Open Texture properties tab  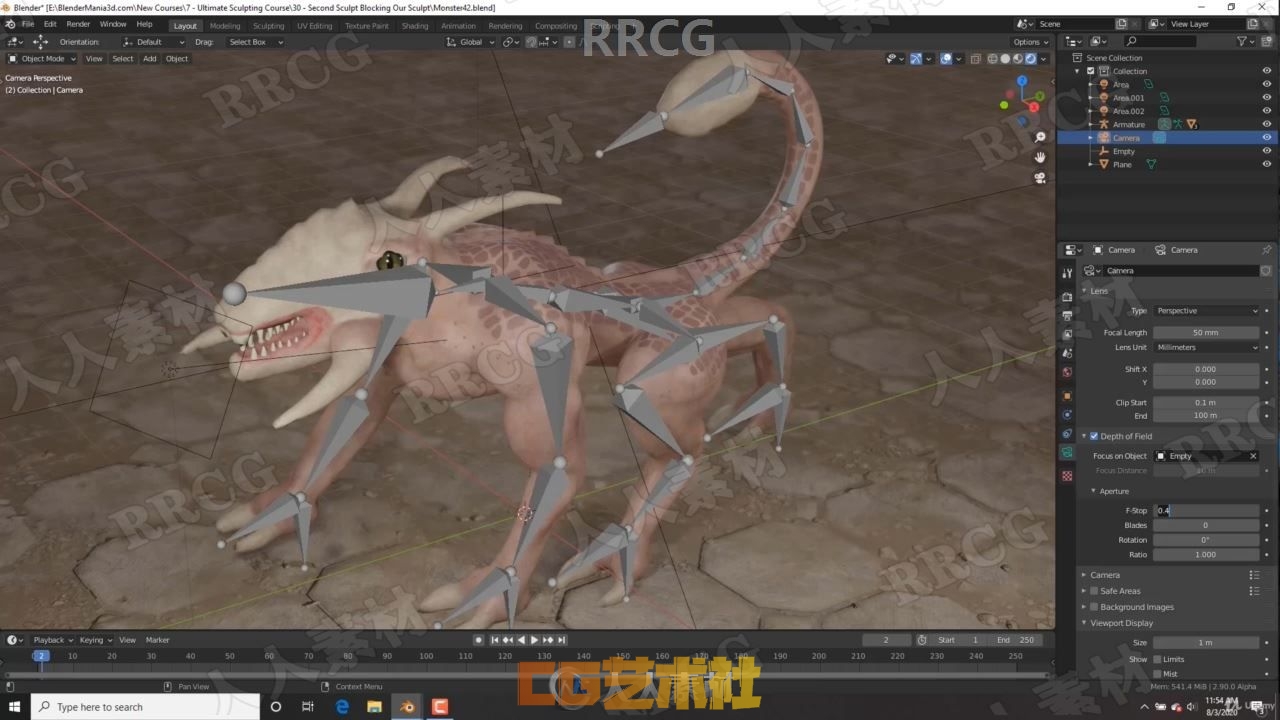(x=1067, y=475)
